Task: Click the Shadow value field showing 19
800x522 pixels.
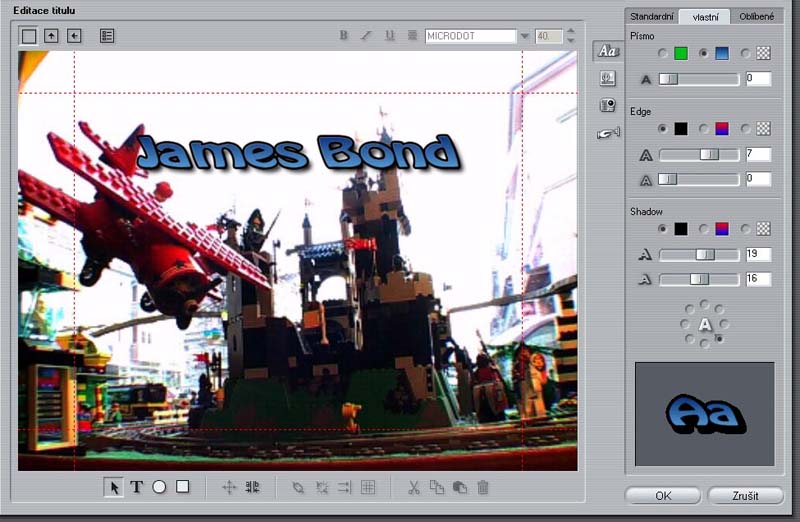Action: pos(757,254)
